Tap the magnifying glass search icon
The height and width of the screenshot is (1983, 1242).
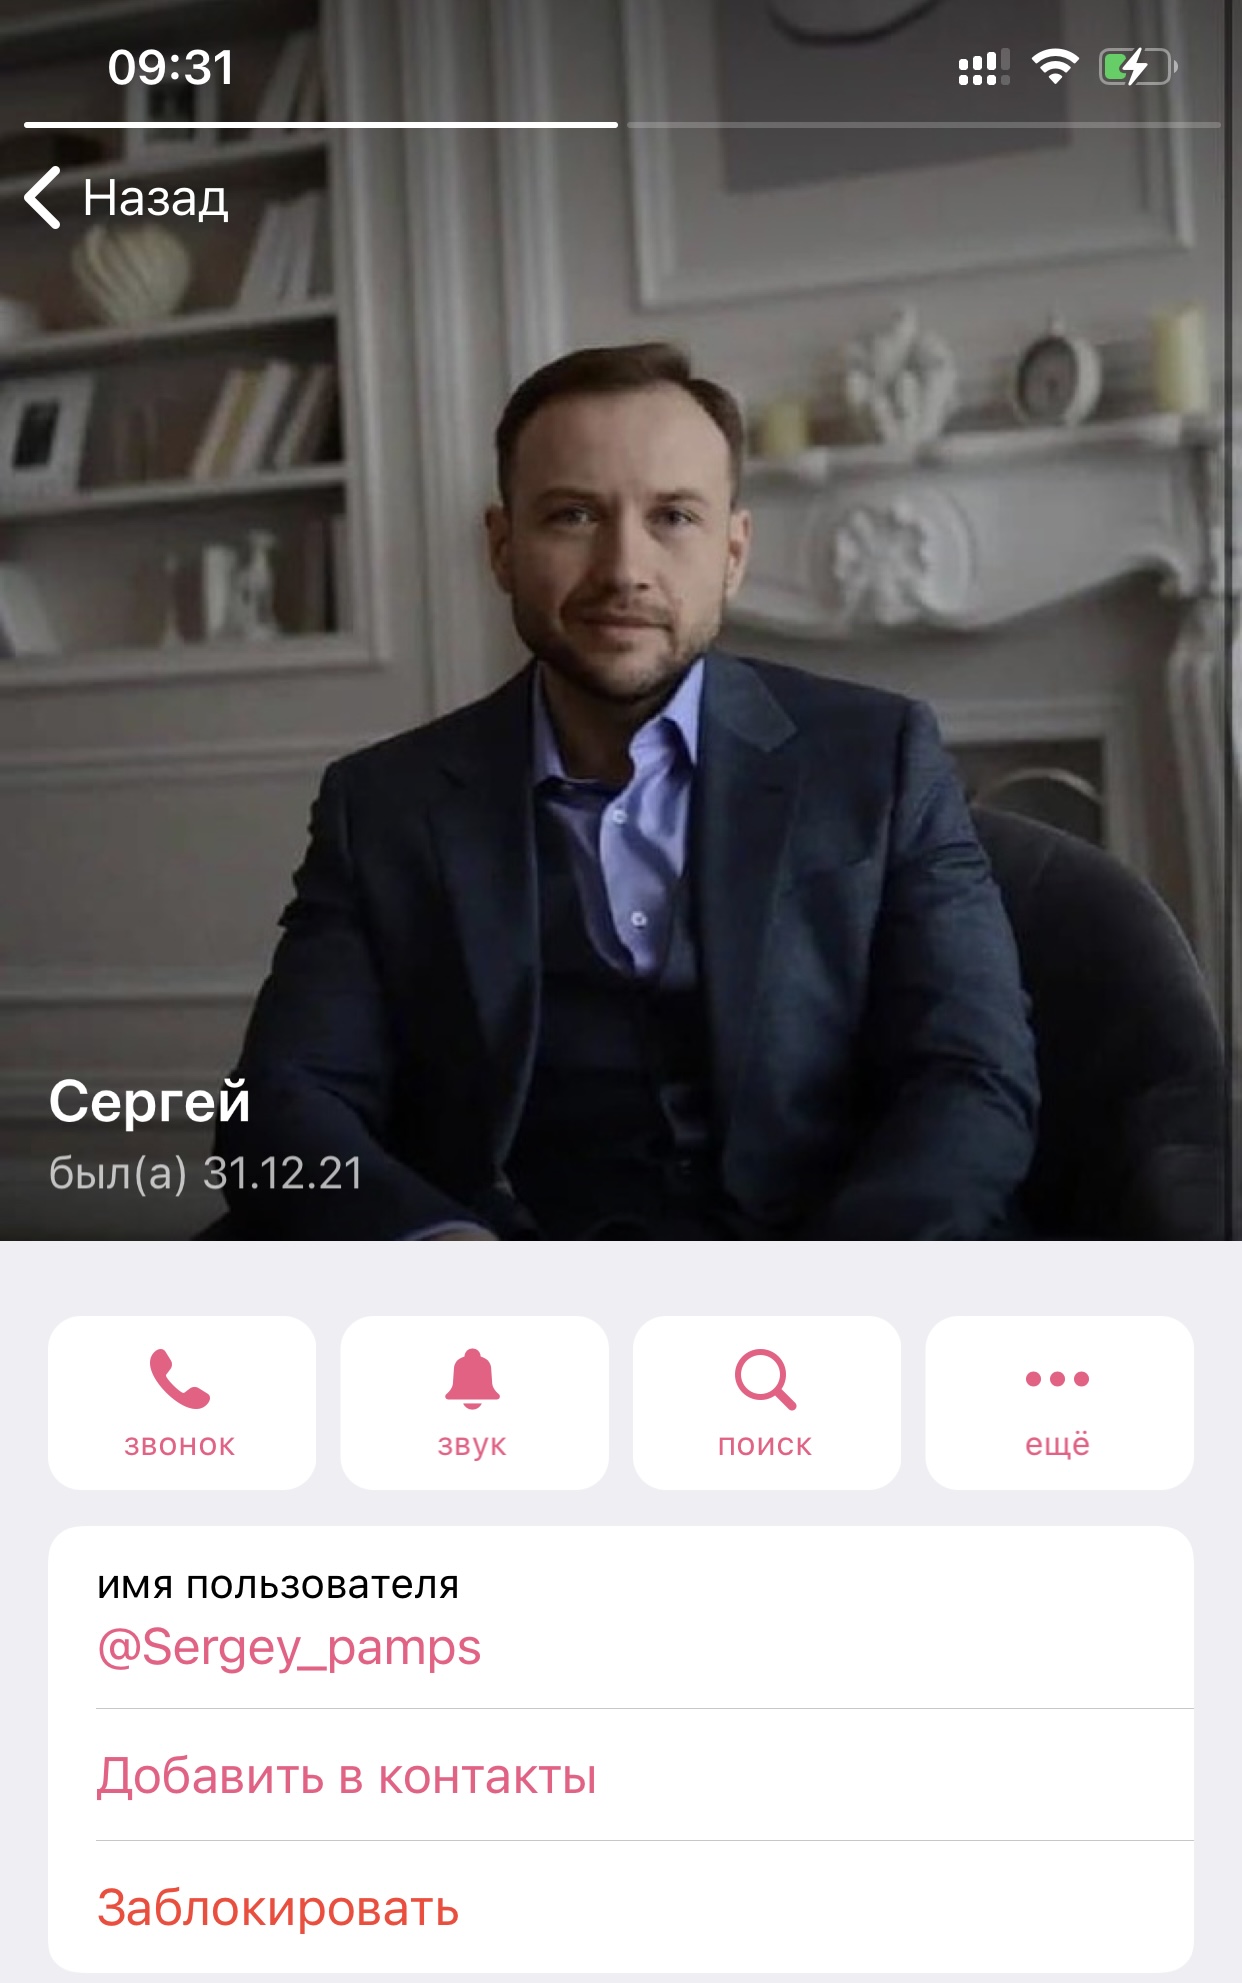[765, 1379]
